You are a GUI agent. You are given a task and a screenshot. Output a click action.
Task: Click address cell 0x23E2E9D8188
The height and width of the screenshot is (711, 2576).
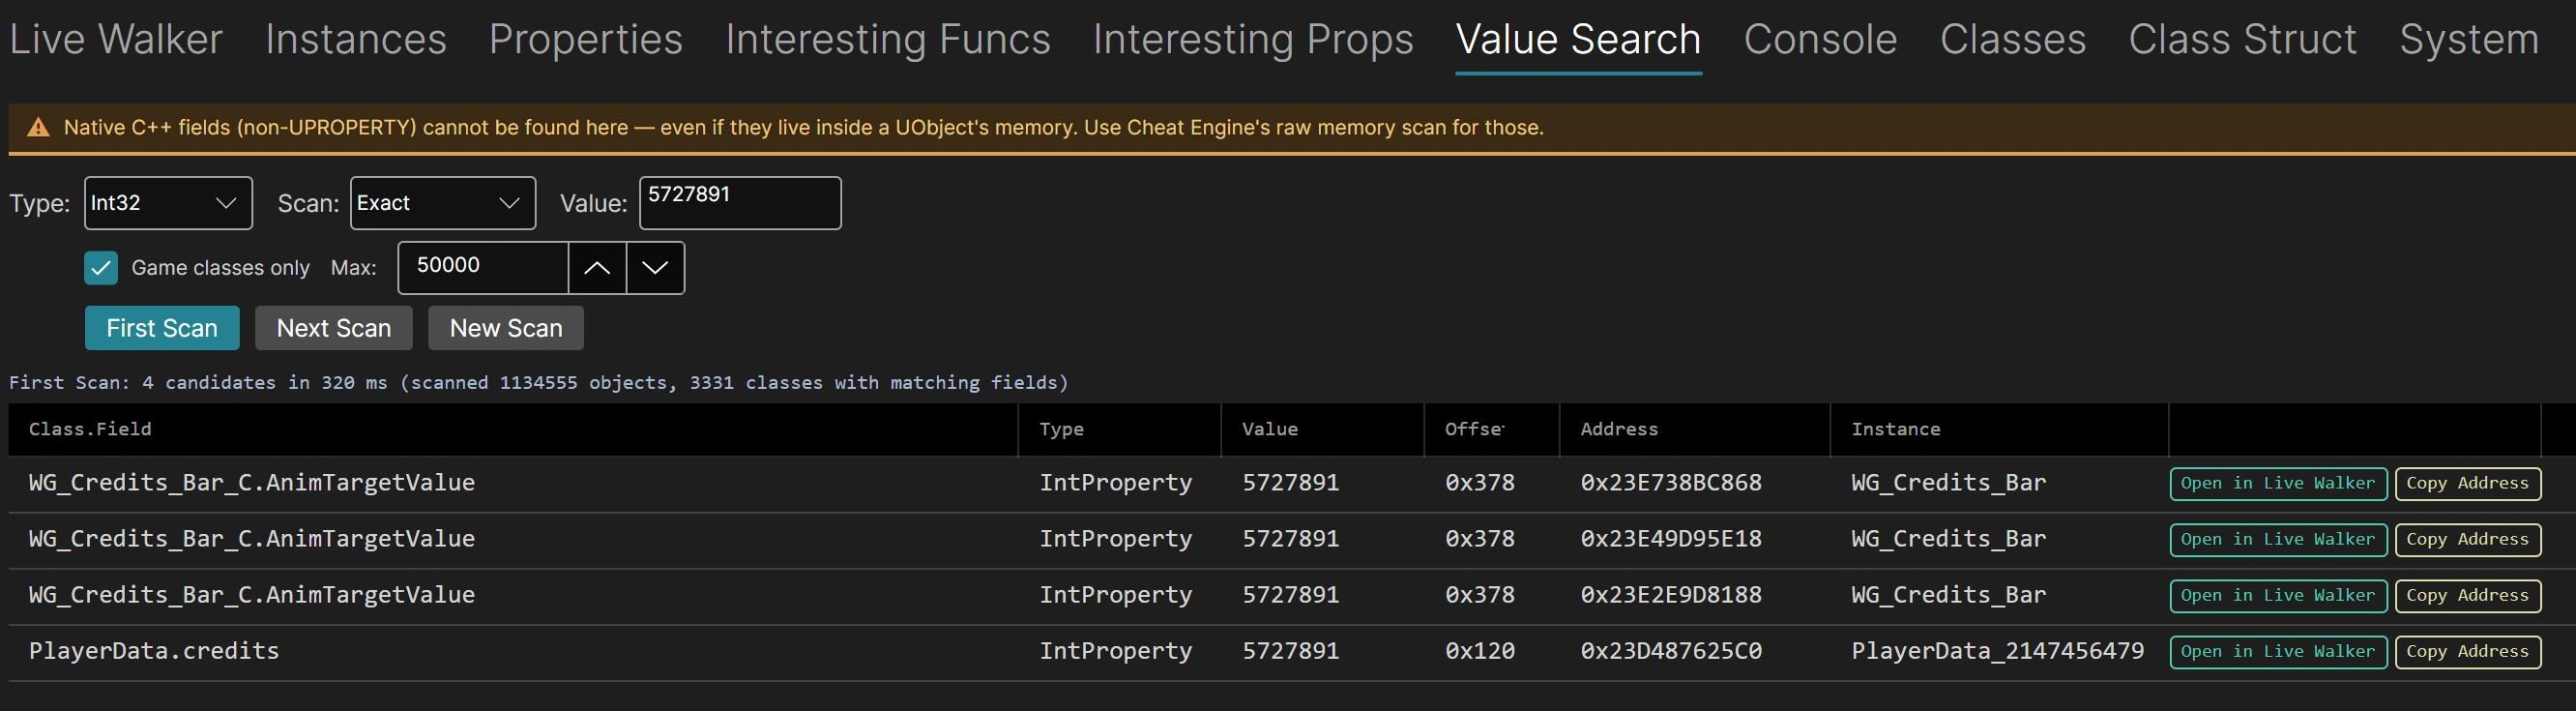pyautogui.click(x=1671, y=595)
